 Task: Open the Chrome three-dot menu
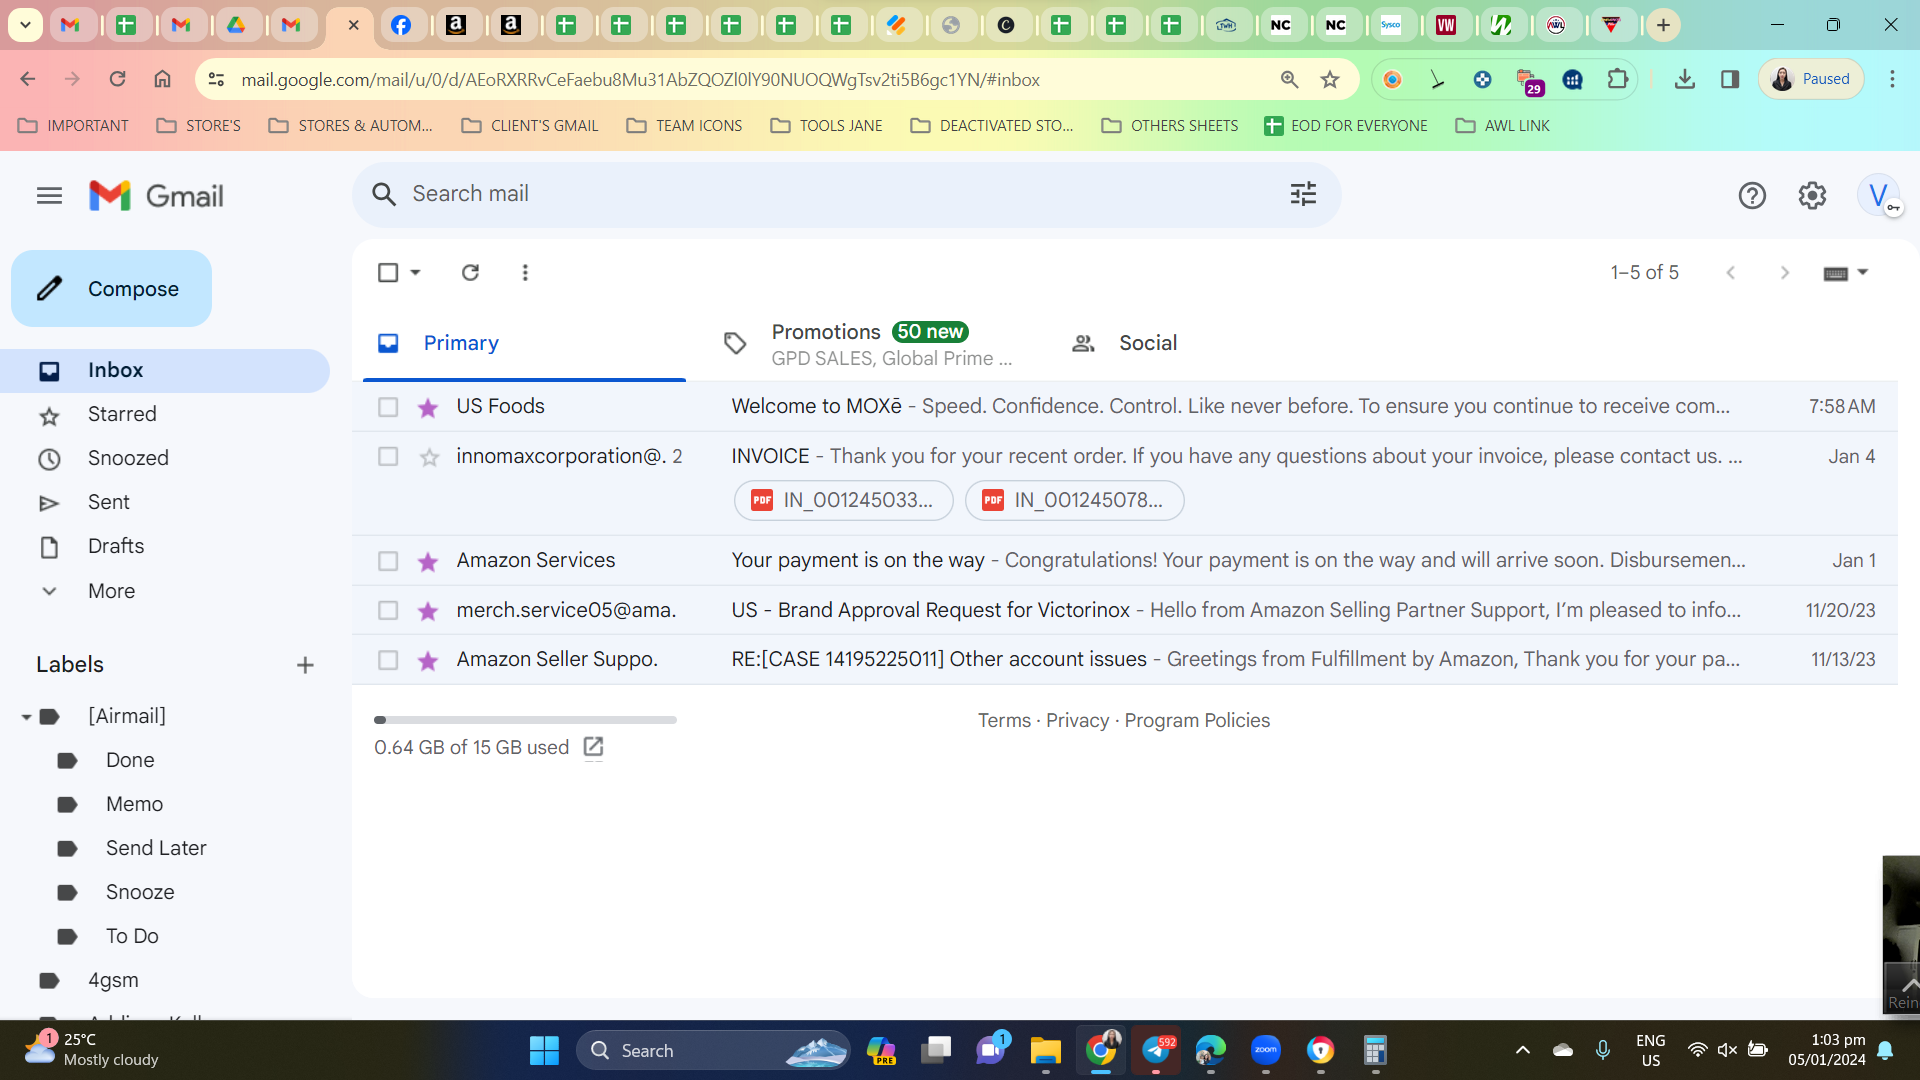1892,80
